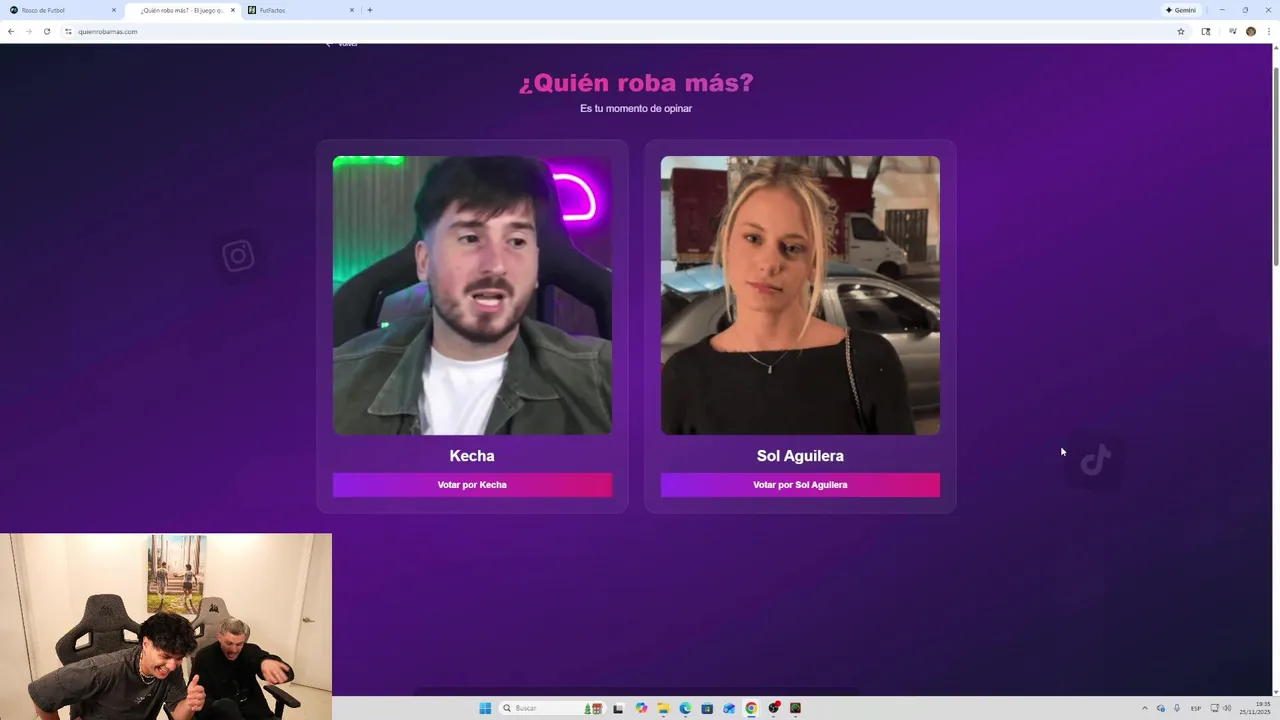View site information icon in address bar
Screen dimensions: 1280x720
click(69, 31)
